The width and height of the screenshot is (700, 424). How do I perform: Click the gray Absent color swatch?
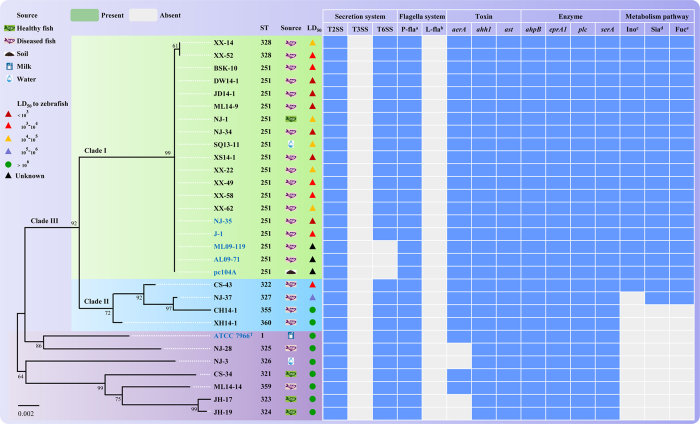point(143,15)
